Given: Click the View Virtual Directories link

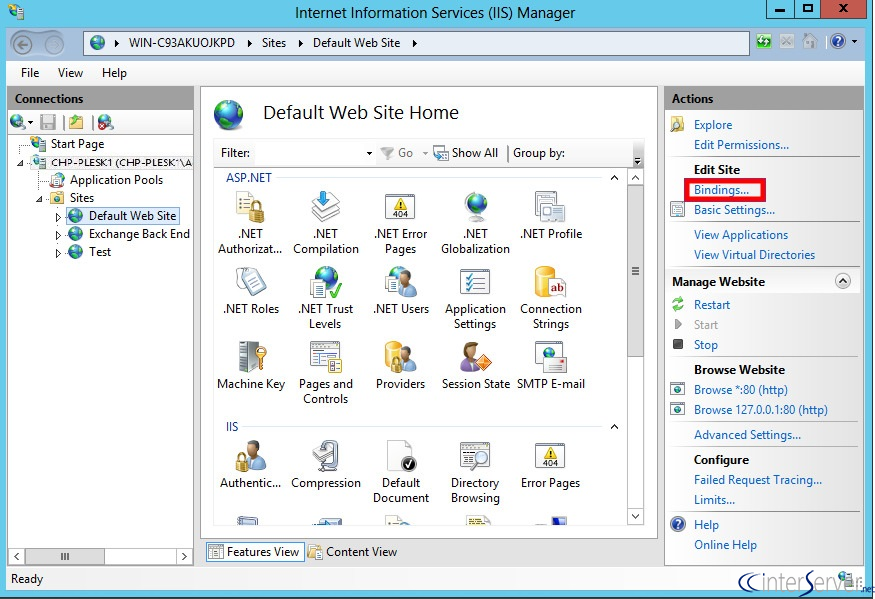Looking at the screenshot, I should pyautogui.click(x=754, y=255).
